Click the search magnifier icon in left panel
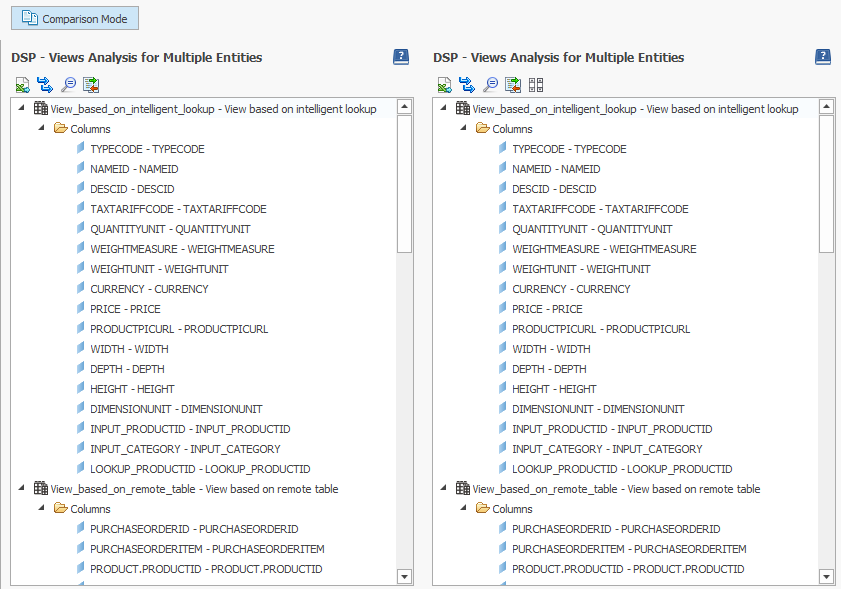 pyautogui.click(x=68, y=85)
